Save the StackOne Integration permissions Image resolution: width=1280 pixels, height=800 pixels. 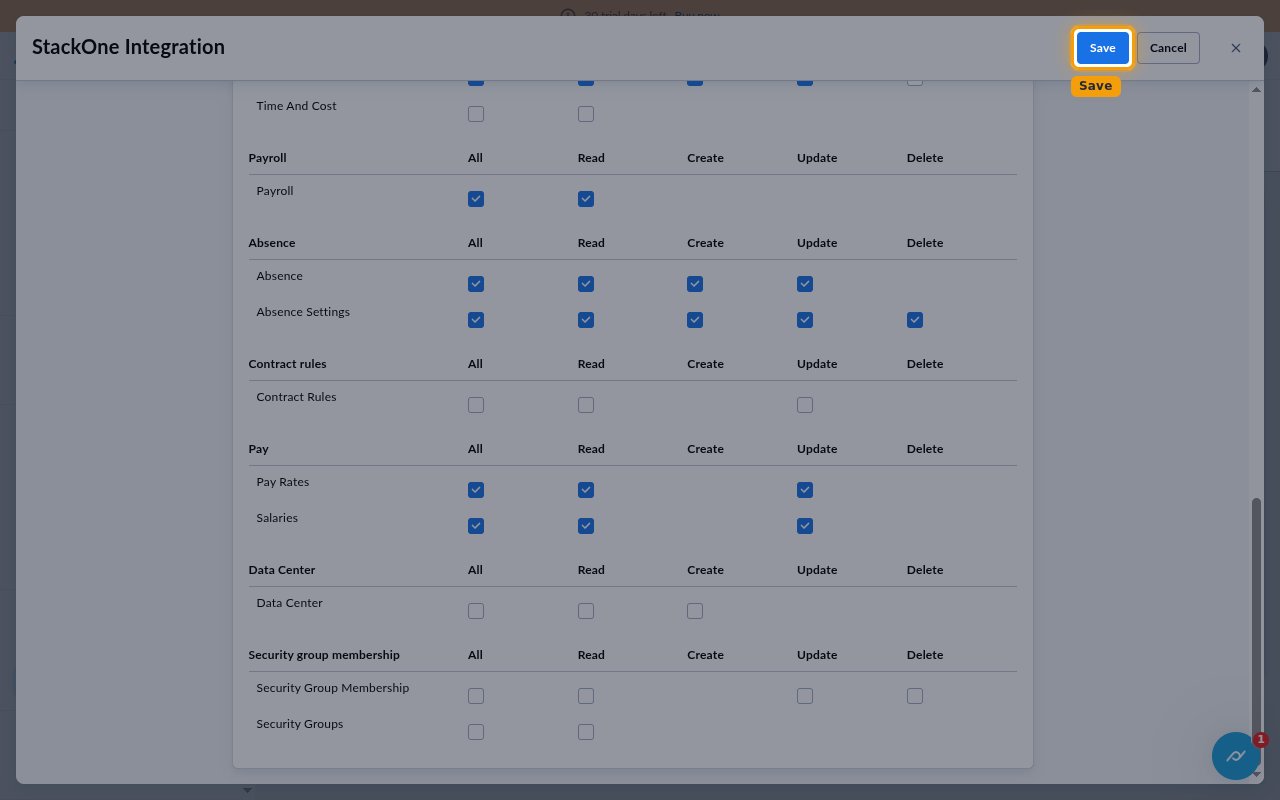tap(1102, 48)
